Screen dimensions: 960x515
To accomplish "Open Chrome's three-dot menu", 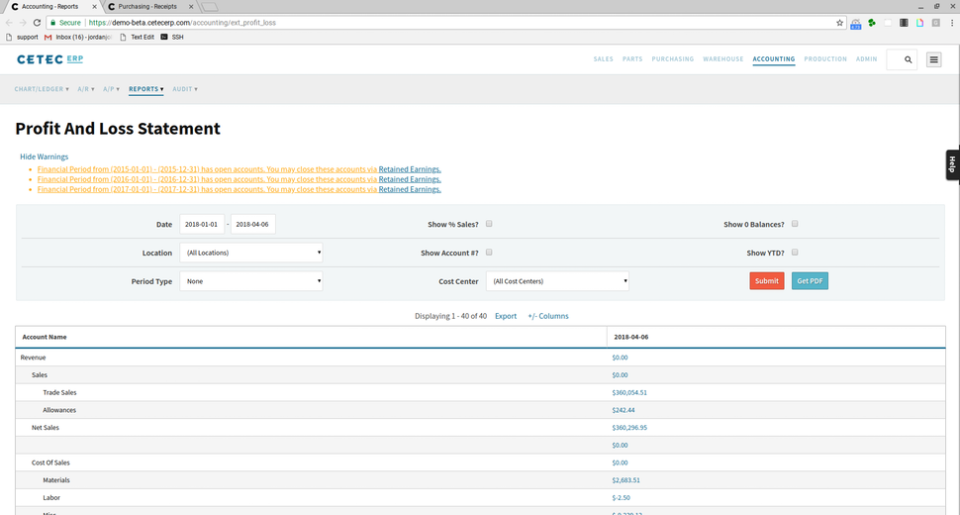I will tap(952, 23).
